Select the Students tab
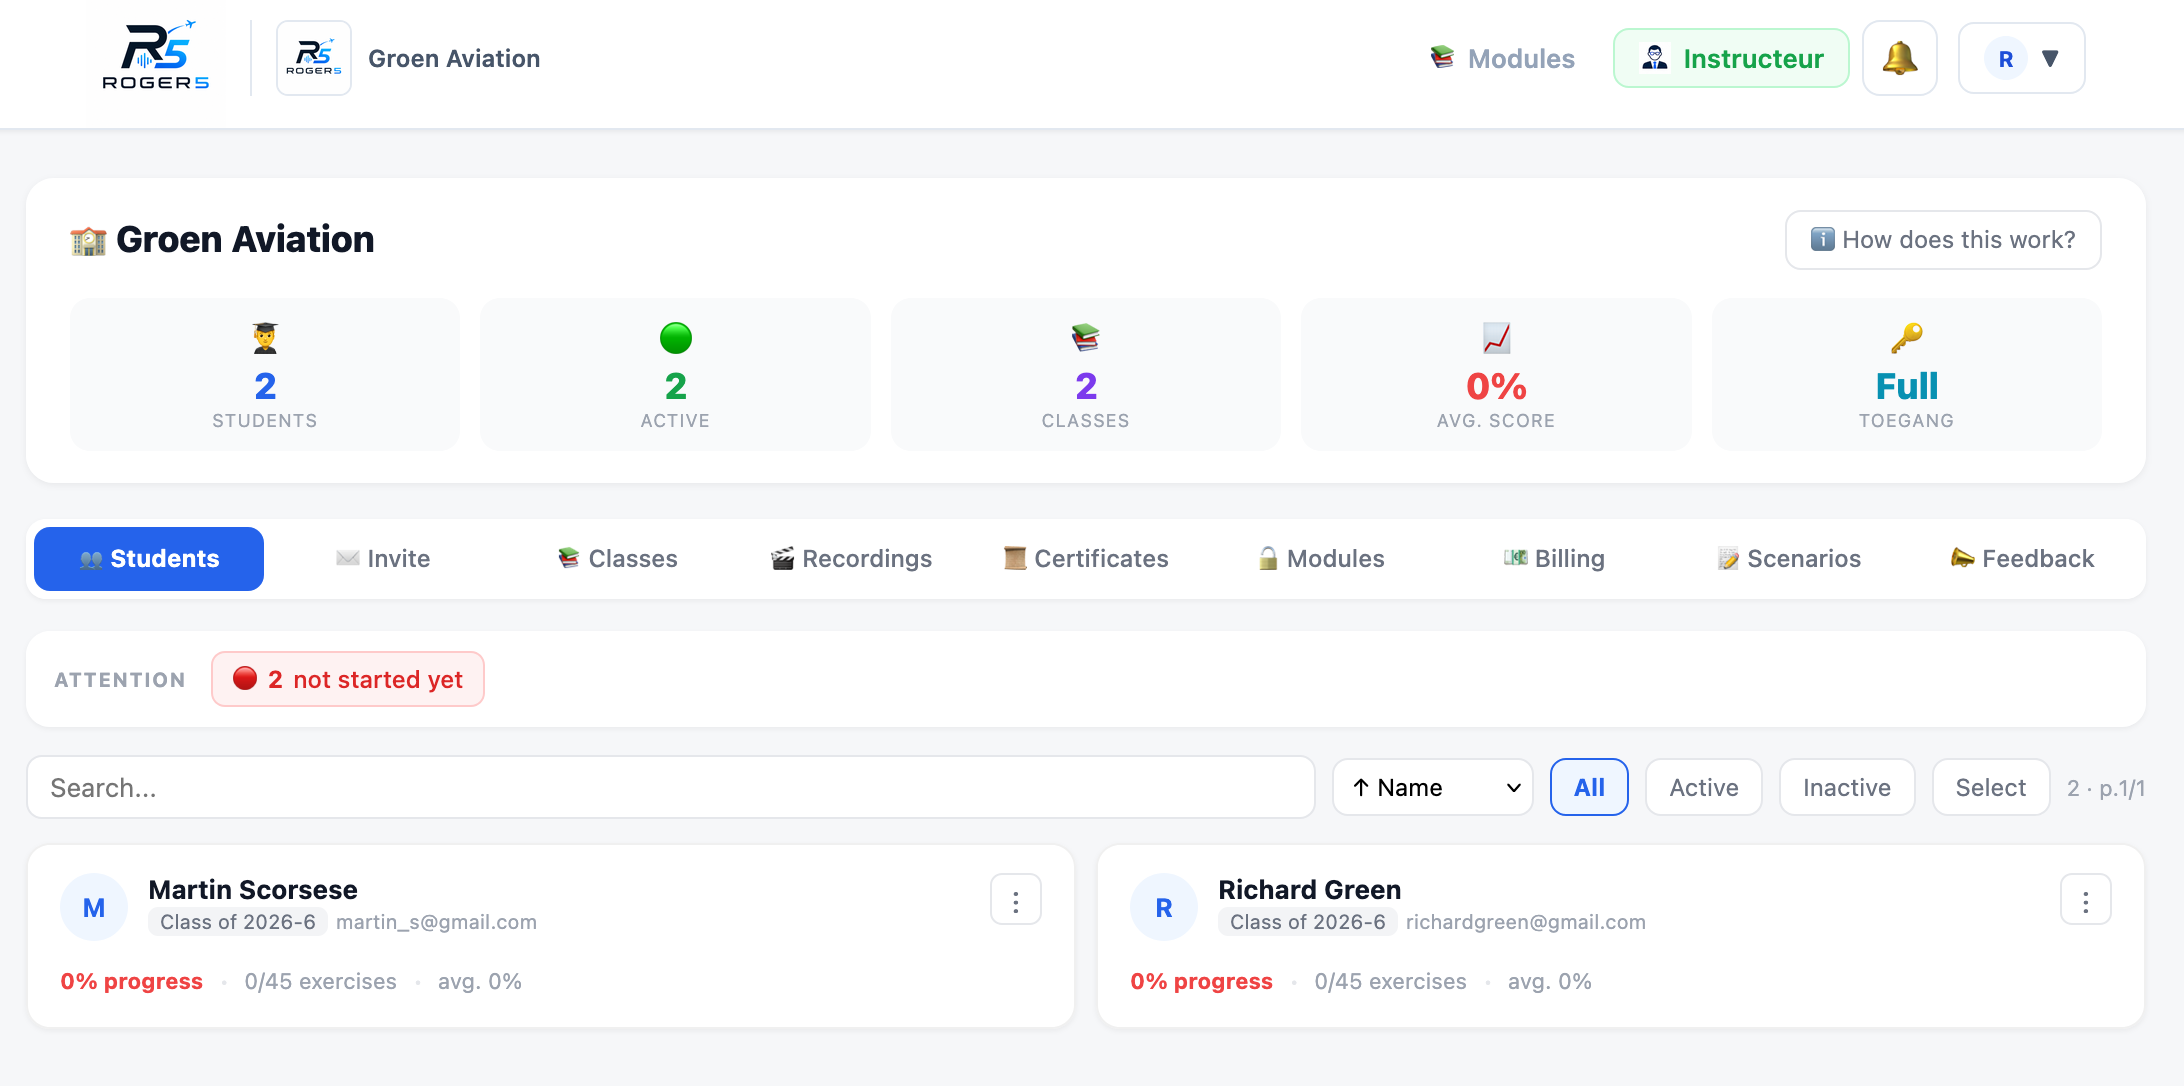The width and height of the screenshot is (2184, 1086). click(x=149, y=559)
